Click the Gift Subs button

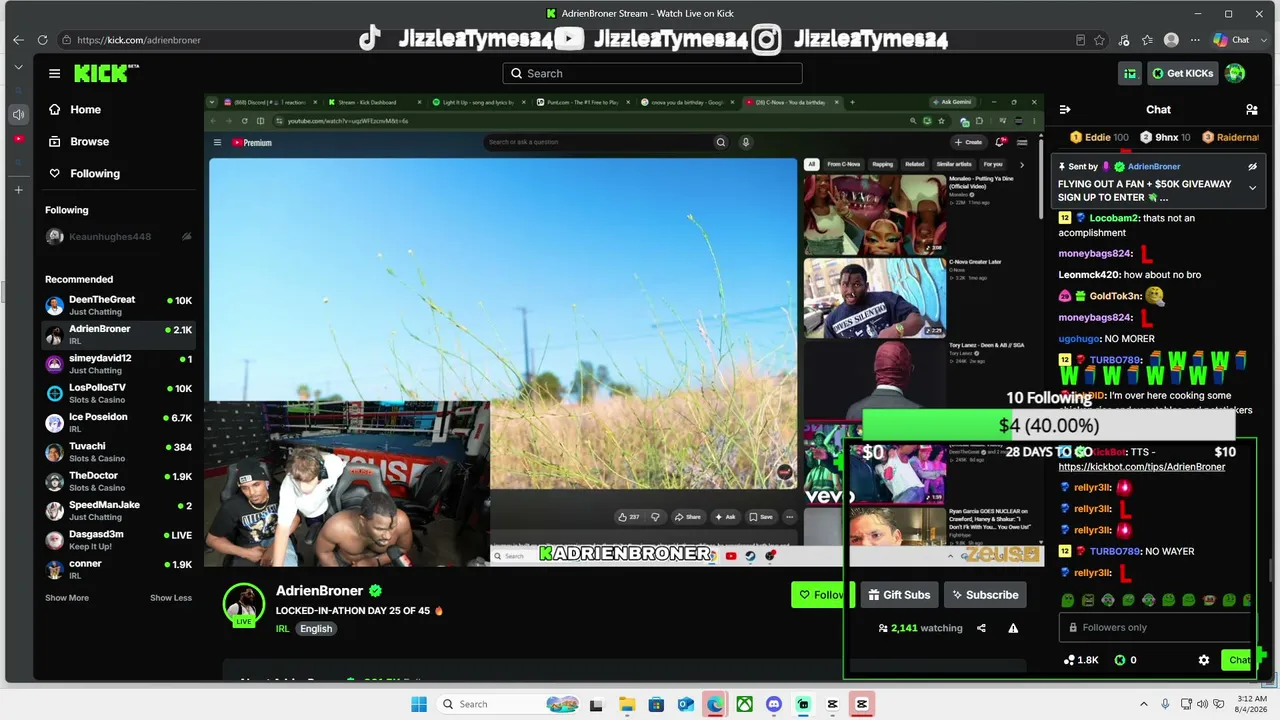(899, 595)
